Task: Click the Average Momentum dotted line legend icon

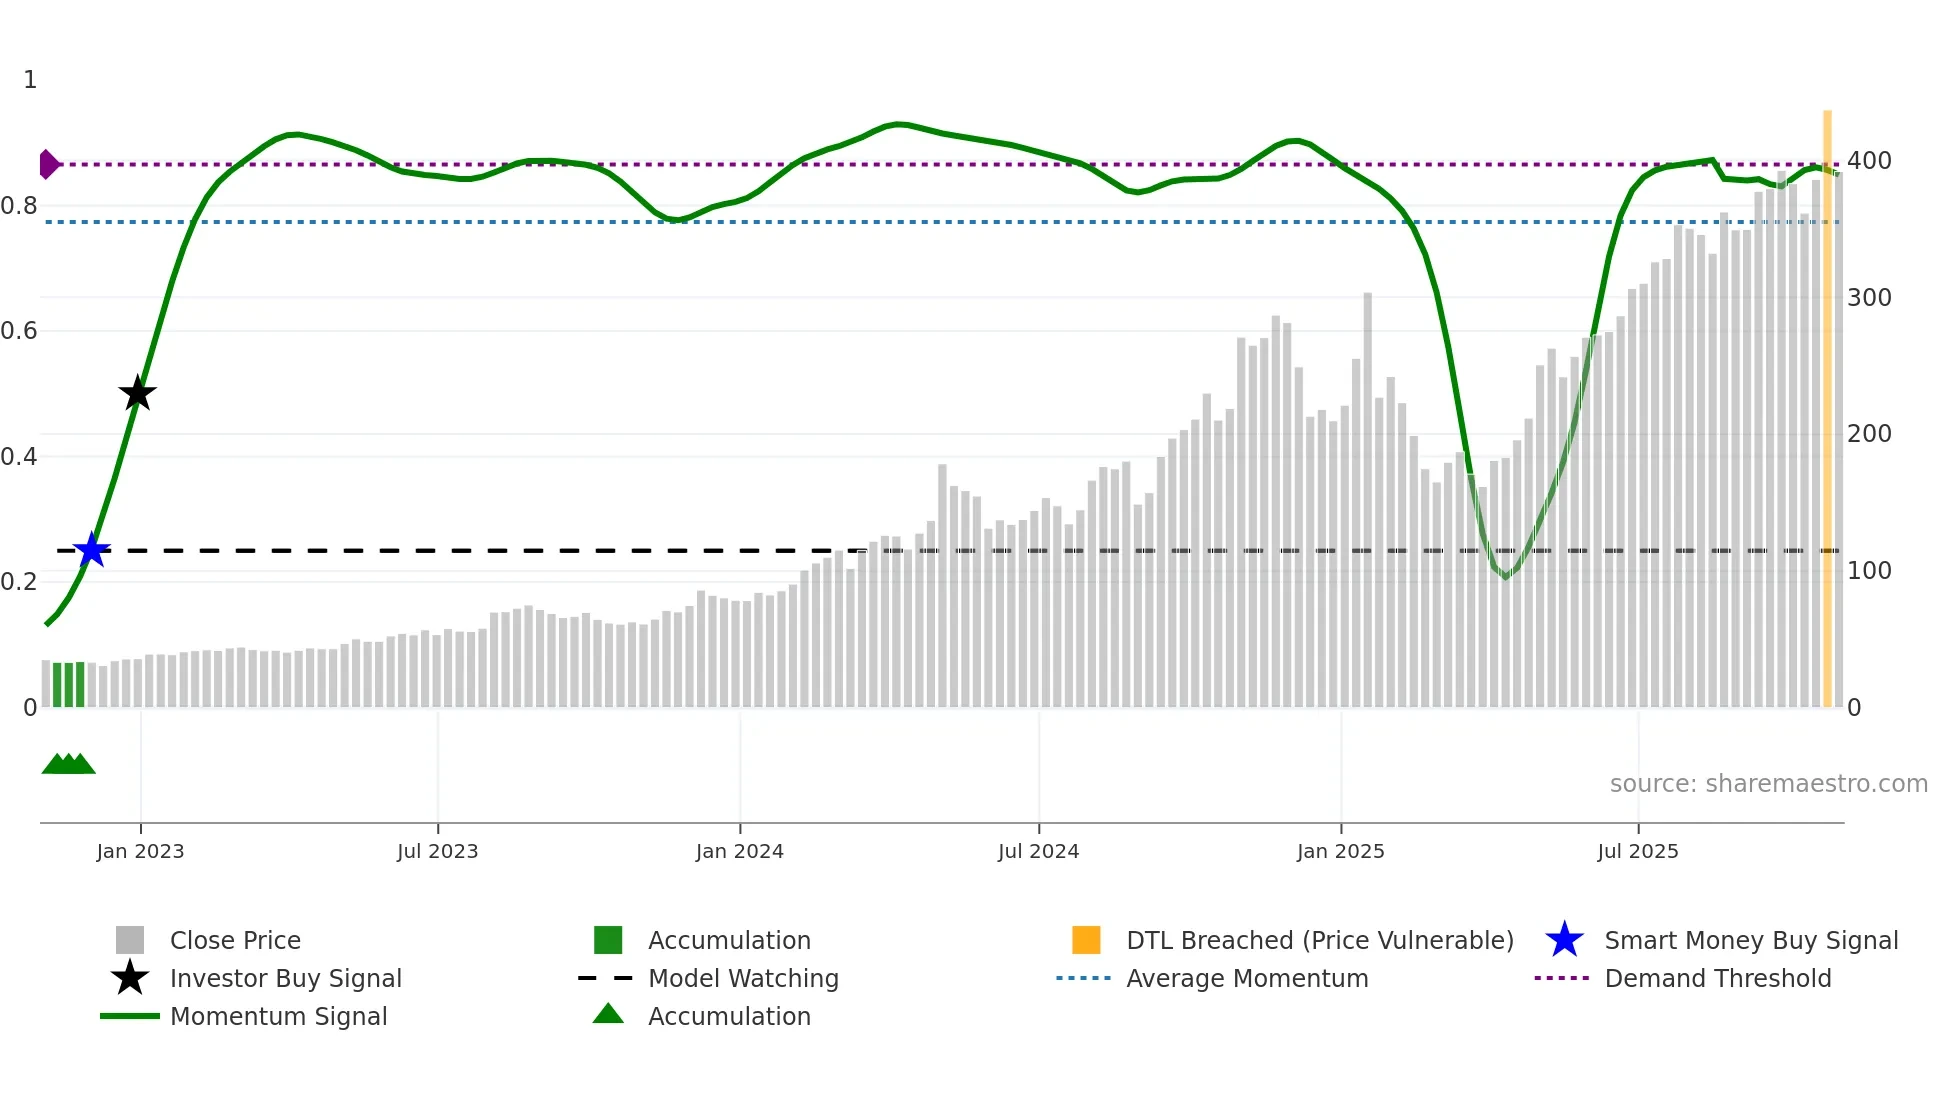Action: [1084, 978]
